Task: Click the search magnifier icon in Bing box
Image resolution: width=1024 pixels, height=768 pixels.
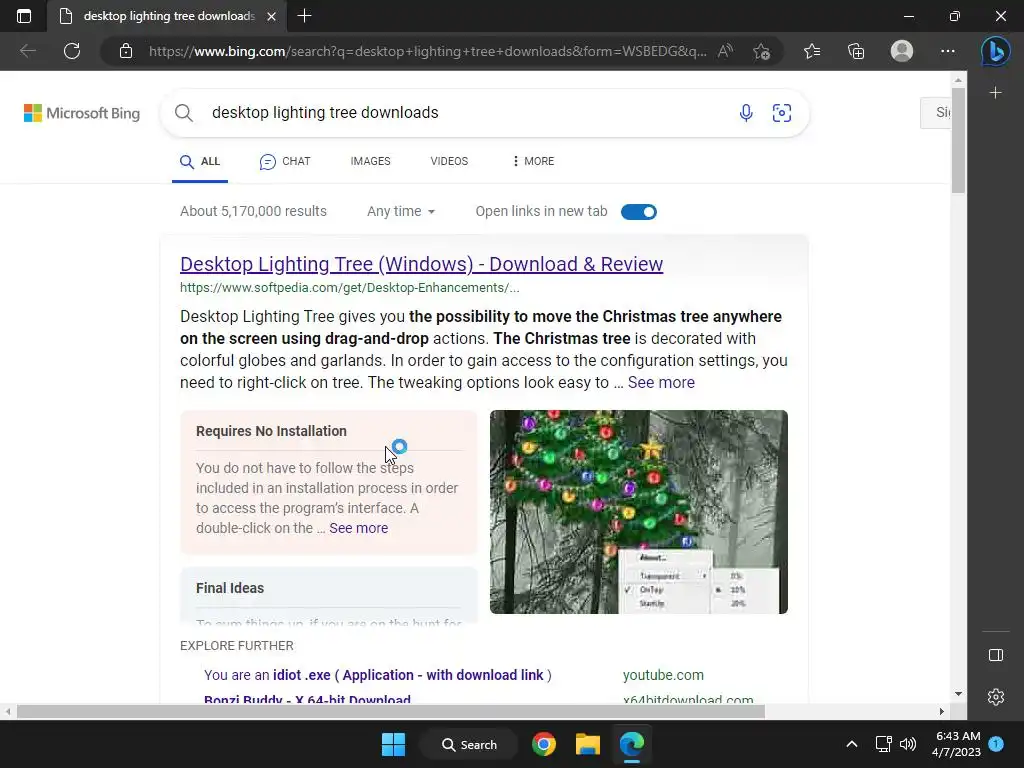Action: (x=184, y=113)
